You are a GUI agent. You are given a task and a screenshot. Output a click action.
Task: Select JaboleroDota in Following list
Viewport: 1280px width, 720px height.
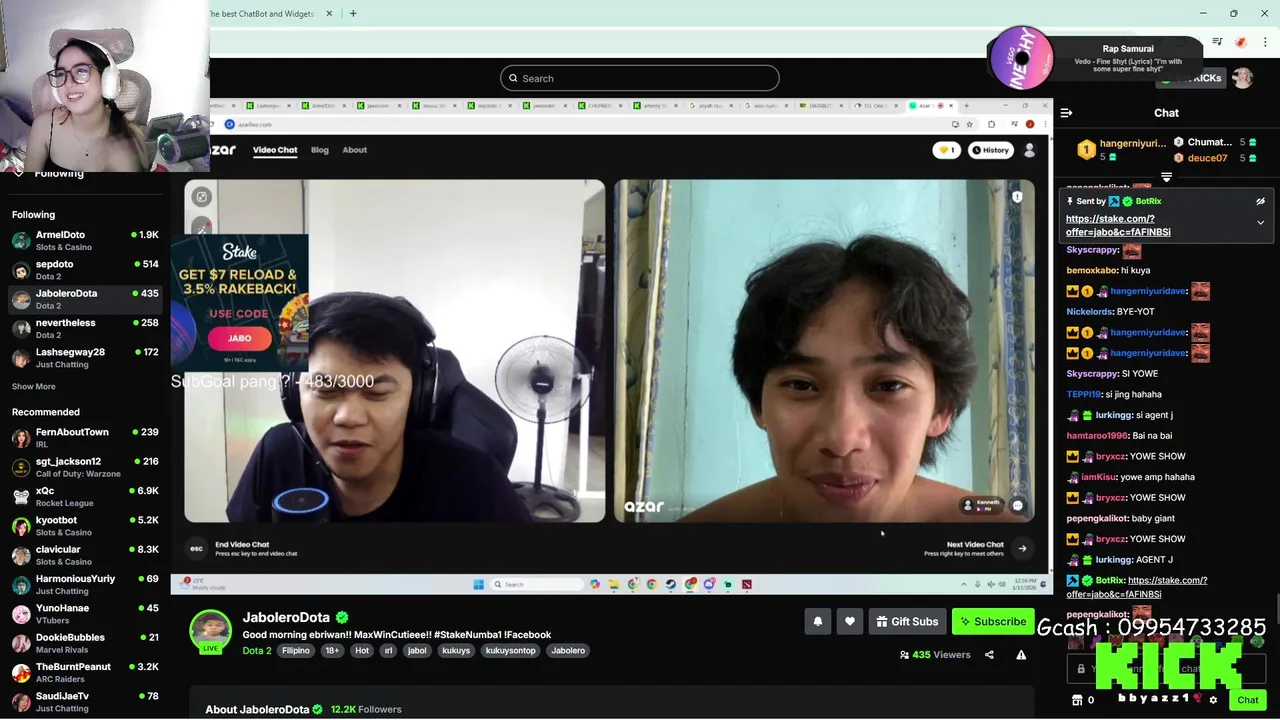click(85, 299)
